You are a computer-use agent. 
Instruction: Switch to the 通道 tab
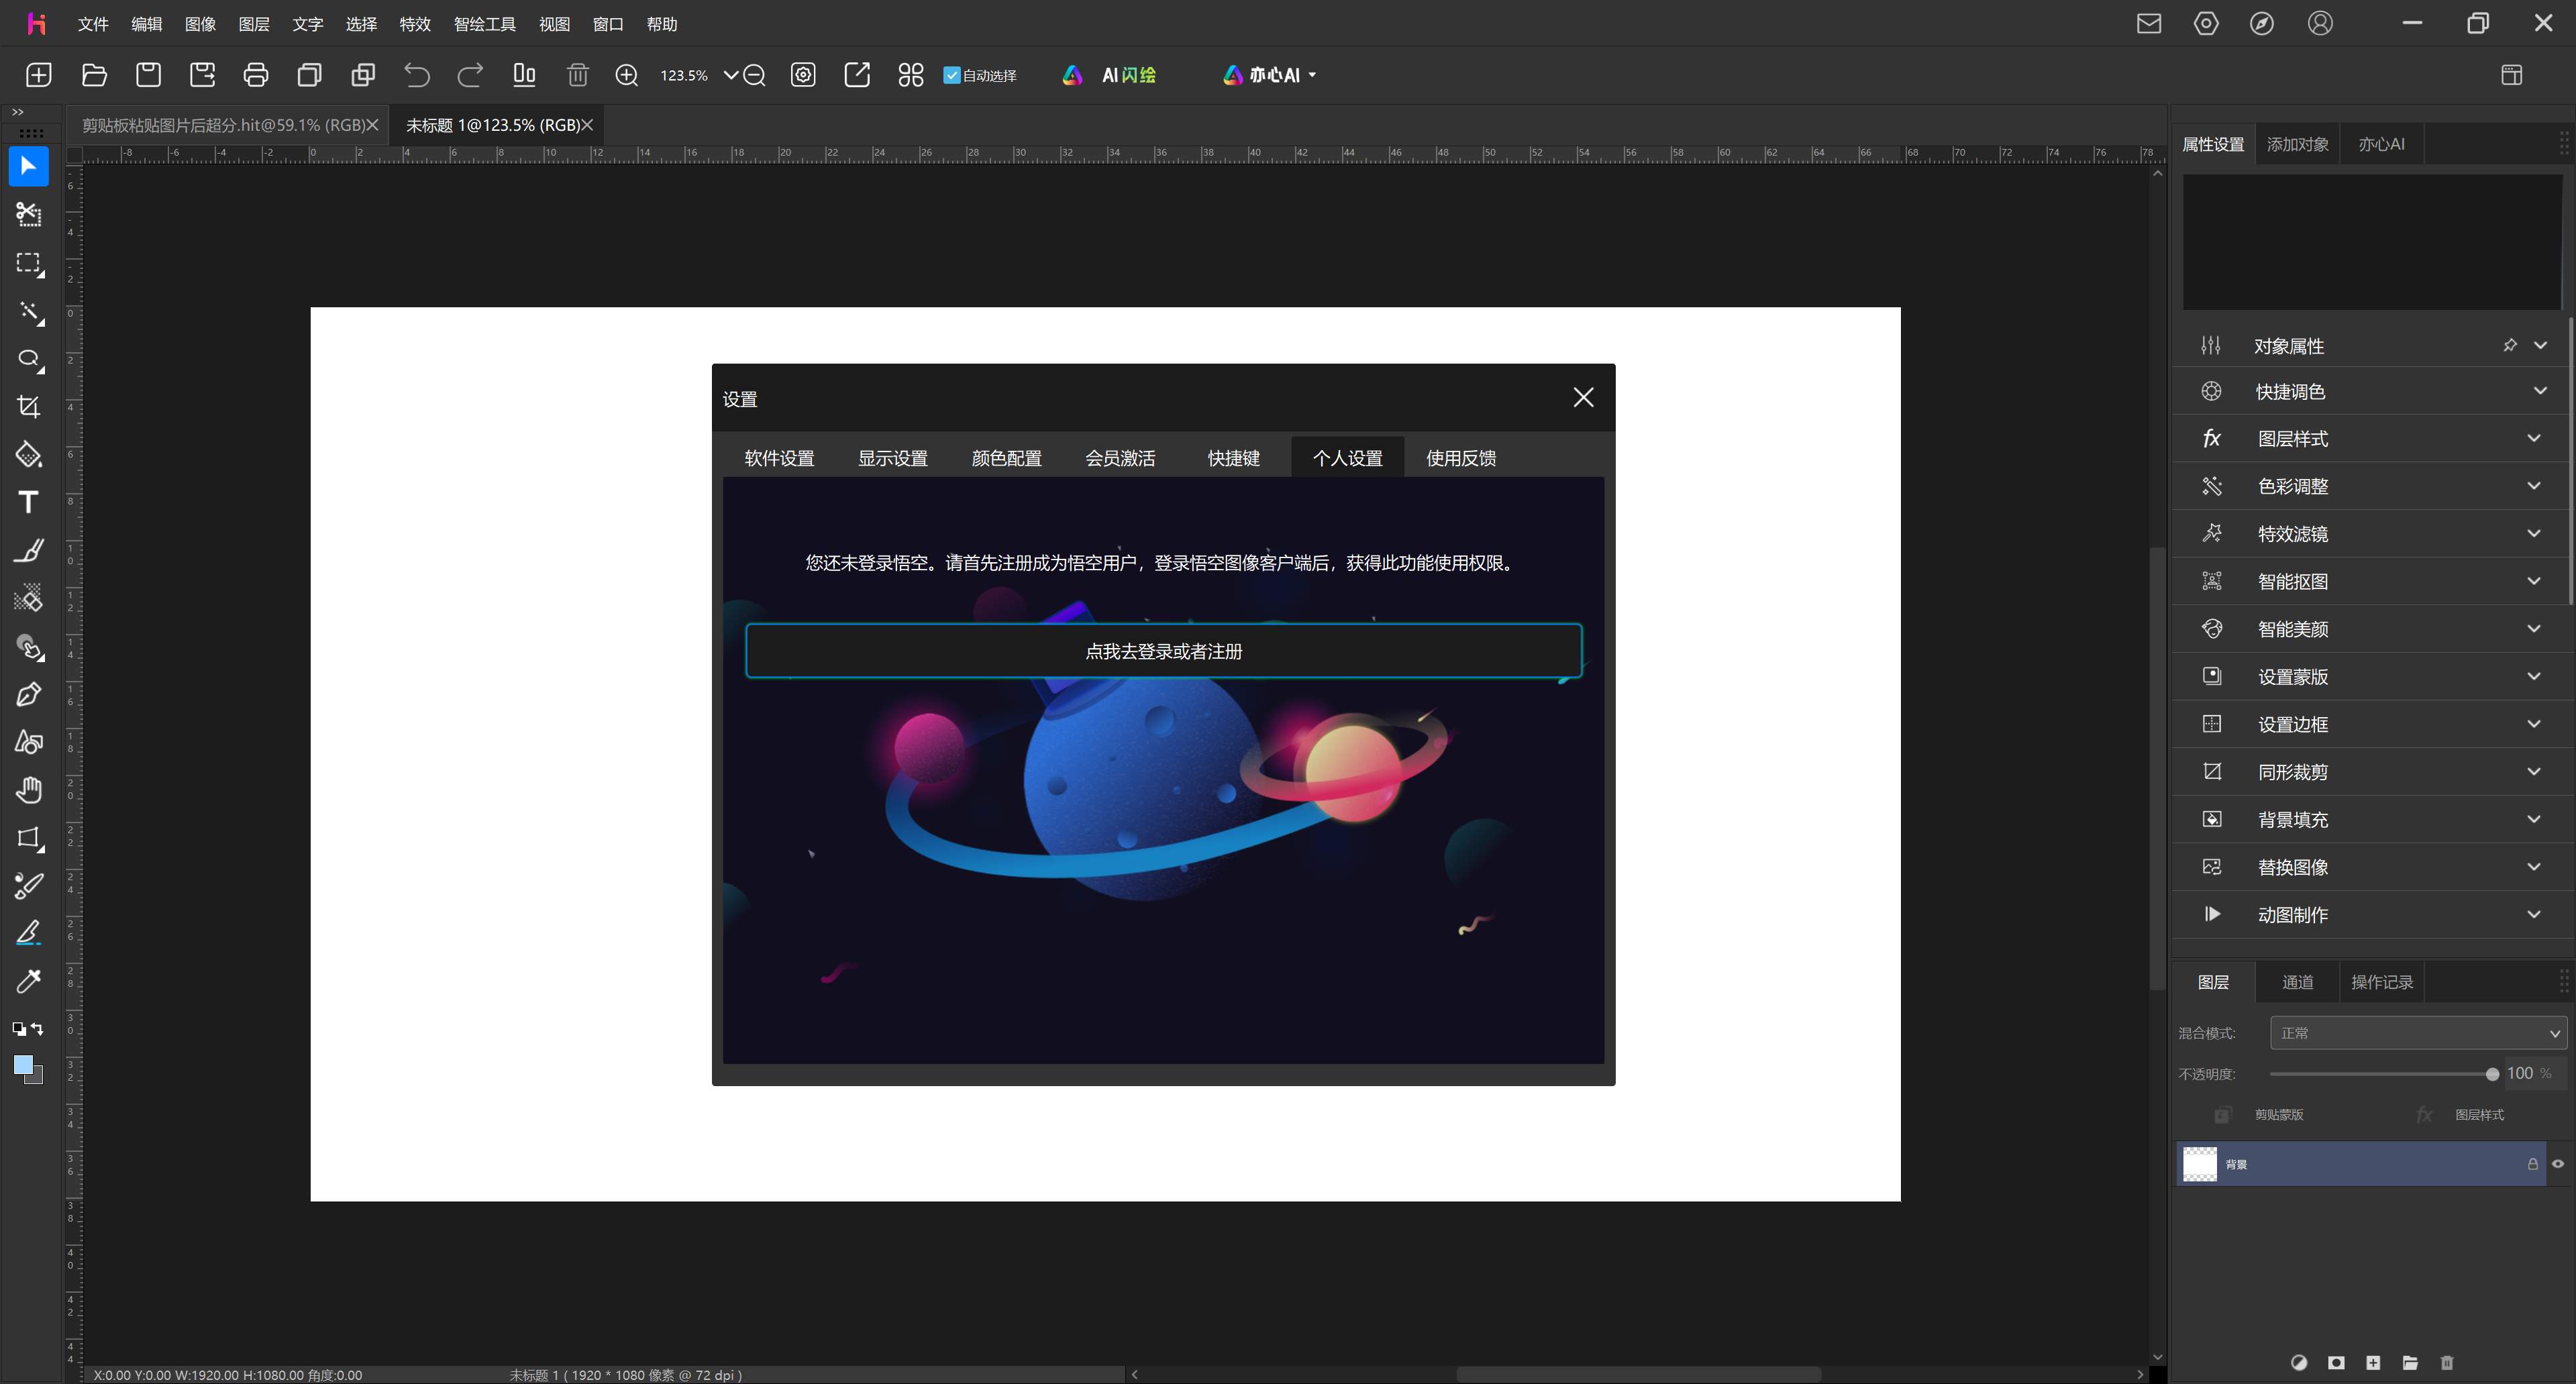click(2297, 982)
